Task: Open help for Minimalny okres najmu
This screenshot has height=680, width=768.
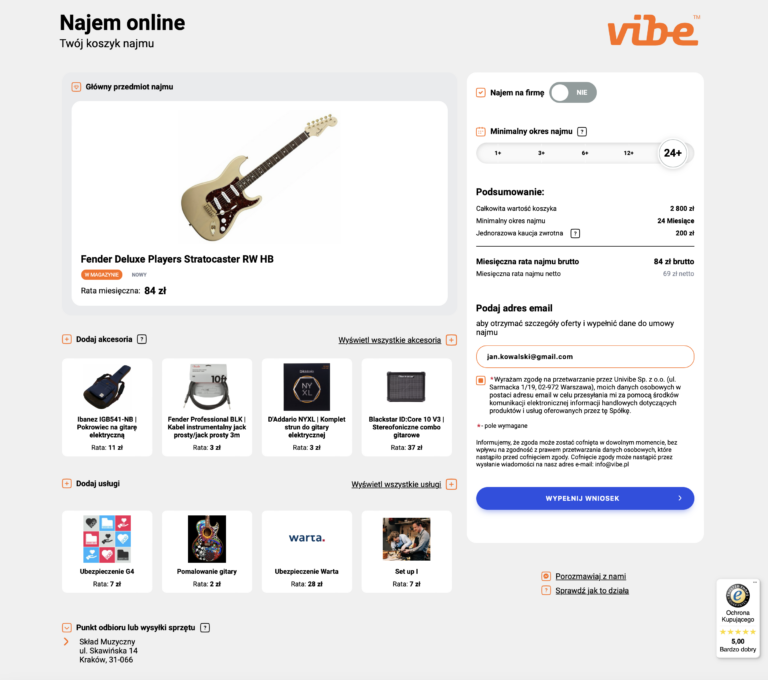Action: (x=582, y=131)
